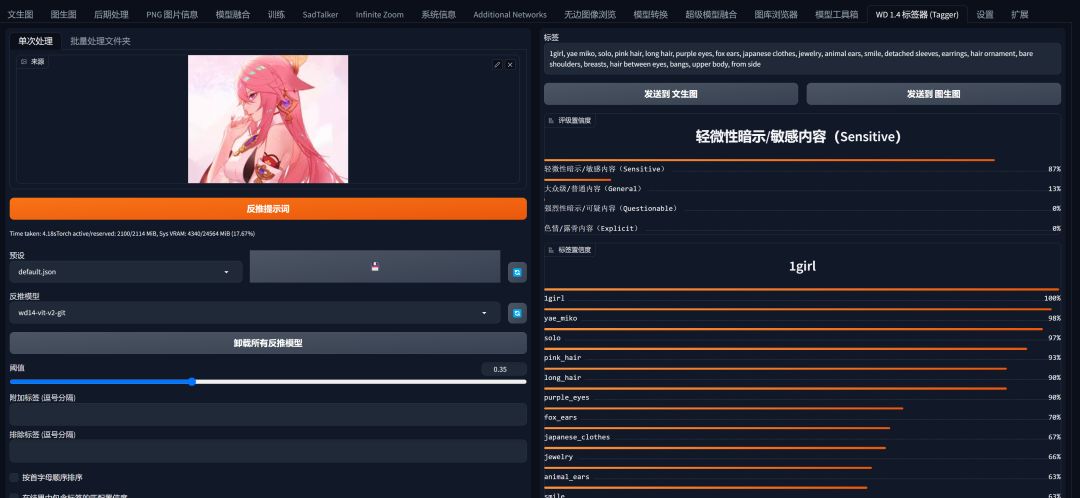This screenshot has height=498, width=1080.
Task: Switch to the 文生图 tab
Action: pyautogui.click(x=20, y=14)
